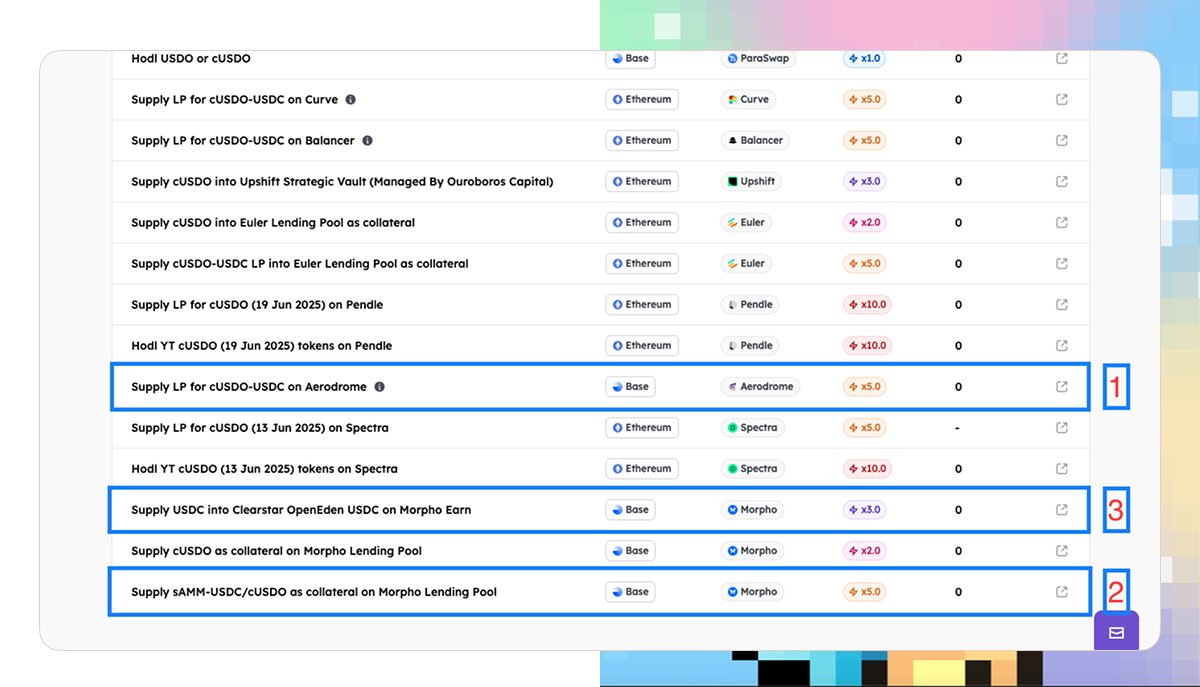Image resolution: width=1200 pixels, height=687 pixels.
Task: Click x10.0 multiplier in Supply LP Pendle row
Action: [867, 304]
